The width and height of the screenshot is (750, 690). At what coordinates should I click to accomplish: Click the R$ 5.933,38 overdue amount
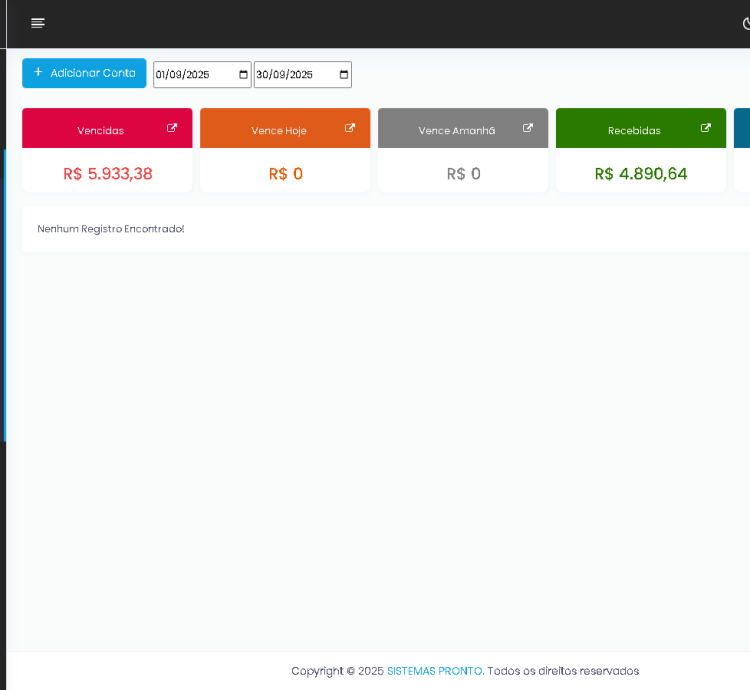point(107,174)
